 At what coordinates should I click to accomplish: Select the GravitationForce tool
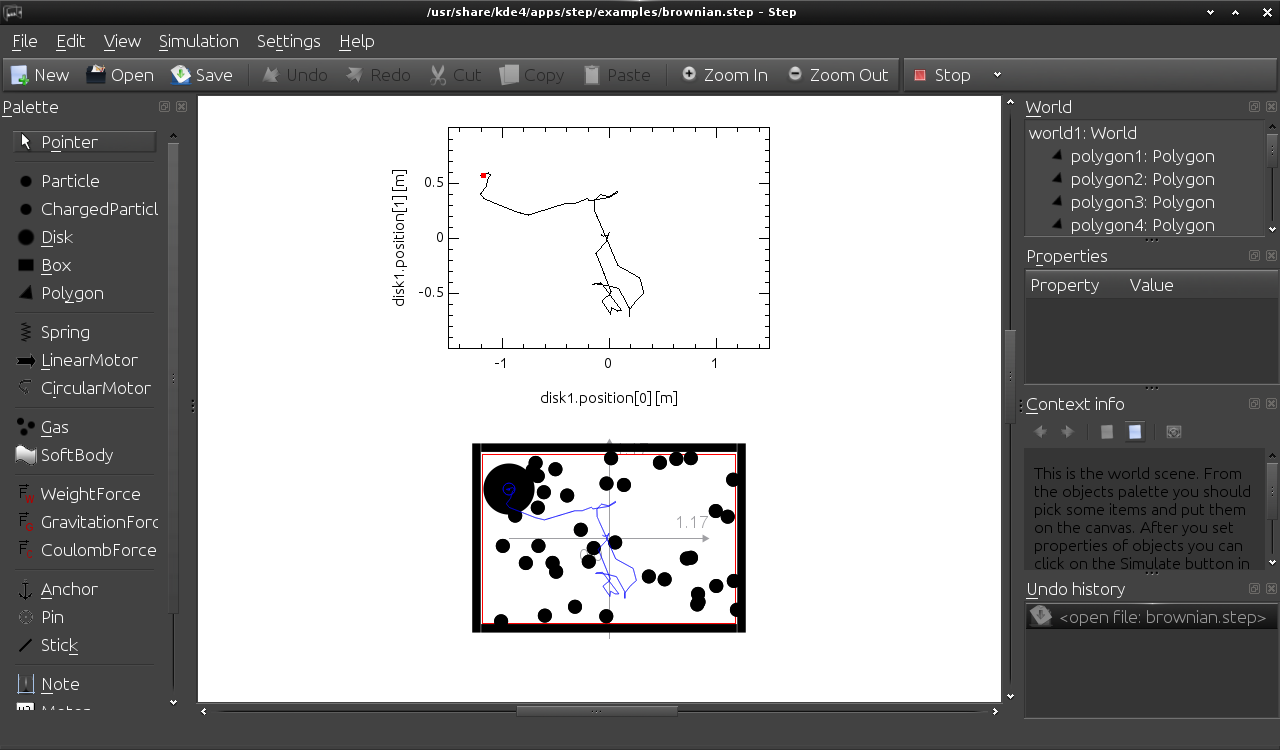[85, 522]
